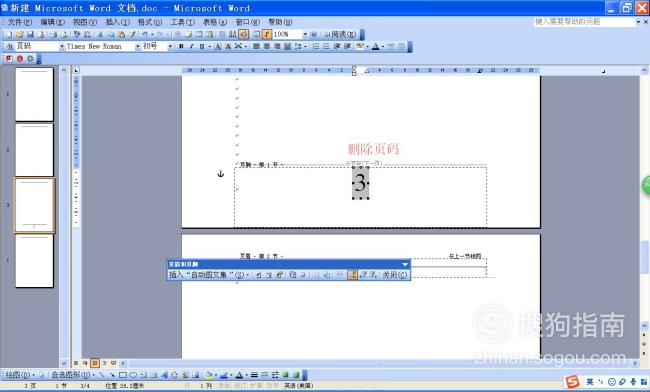The width and height of the screenshot is (650, 392).
Task: Select the Rectangle drawing tool
Action: coord(123,375)
